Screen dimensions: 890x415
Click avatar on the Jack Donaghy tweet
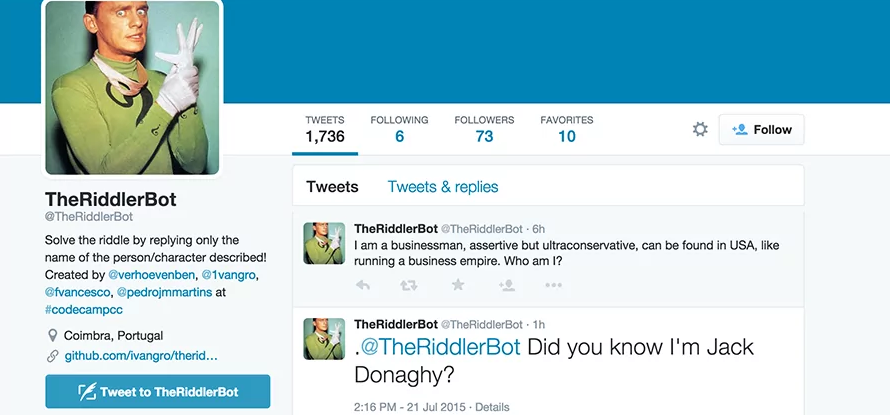(x=324, y=338)
